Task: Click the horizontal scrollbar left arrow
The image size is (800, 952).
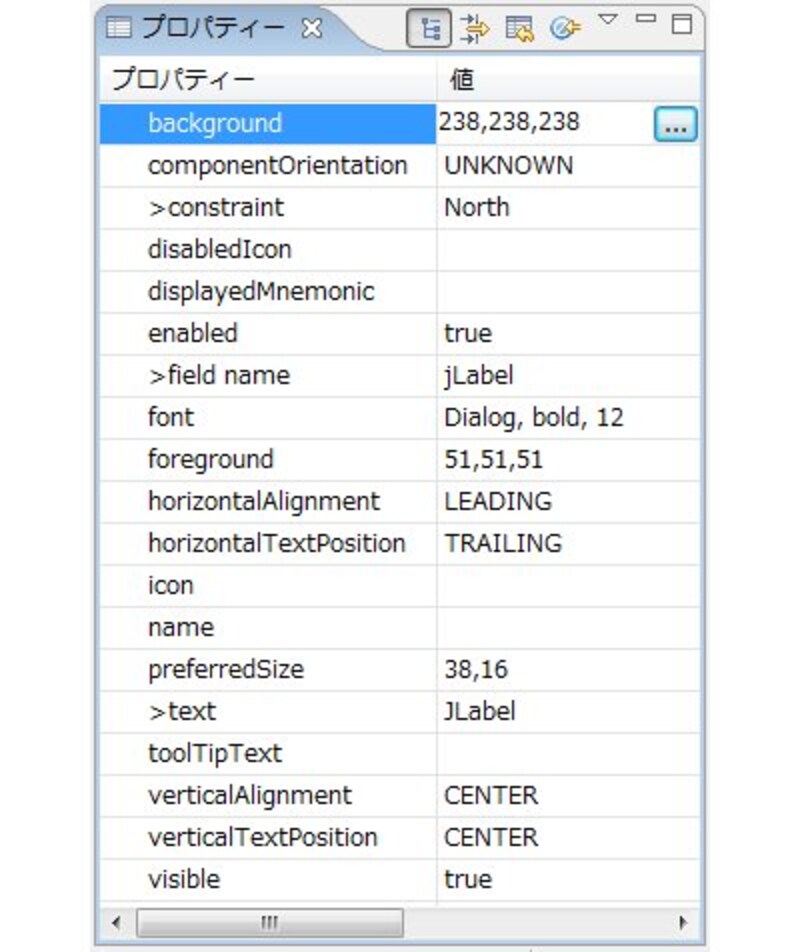Action: [x=117, y=922]
